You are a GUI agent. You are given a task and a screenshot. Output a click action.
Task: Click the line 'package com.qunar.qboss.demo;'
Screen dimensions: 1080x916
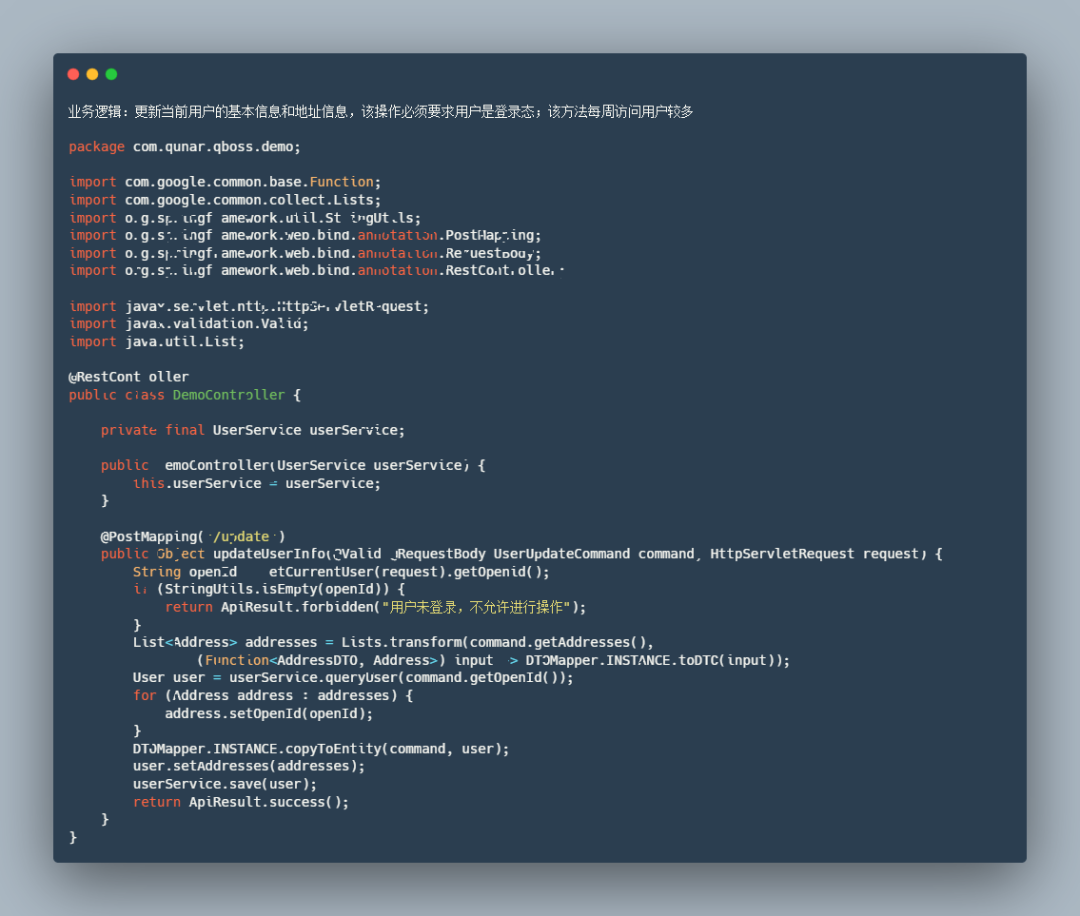185,147
